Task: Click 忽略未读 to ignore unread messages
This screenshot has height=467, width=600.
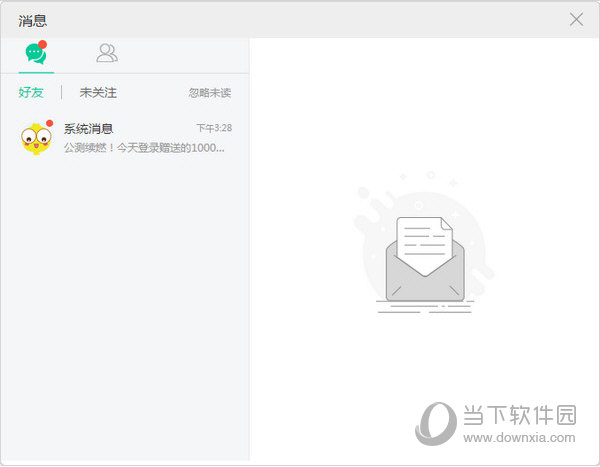Action: click(x=210, y=93)
